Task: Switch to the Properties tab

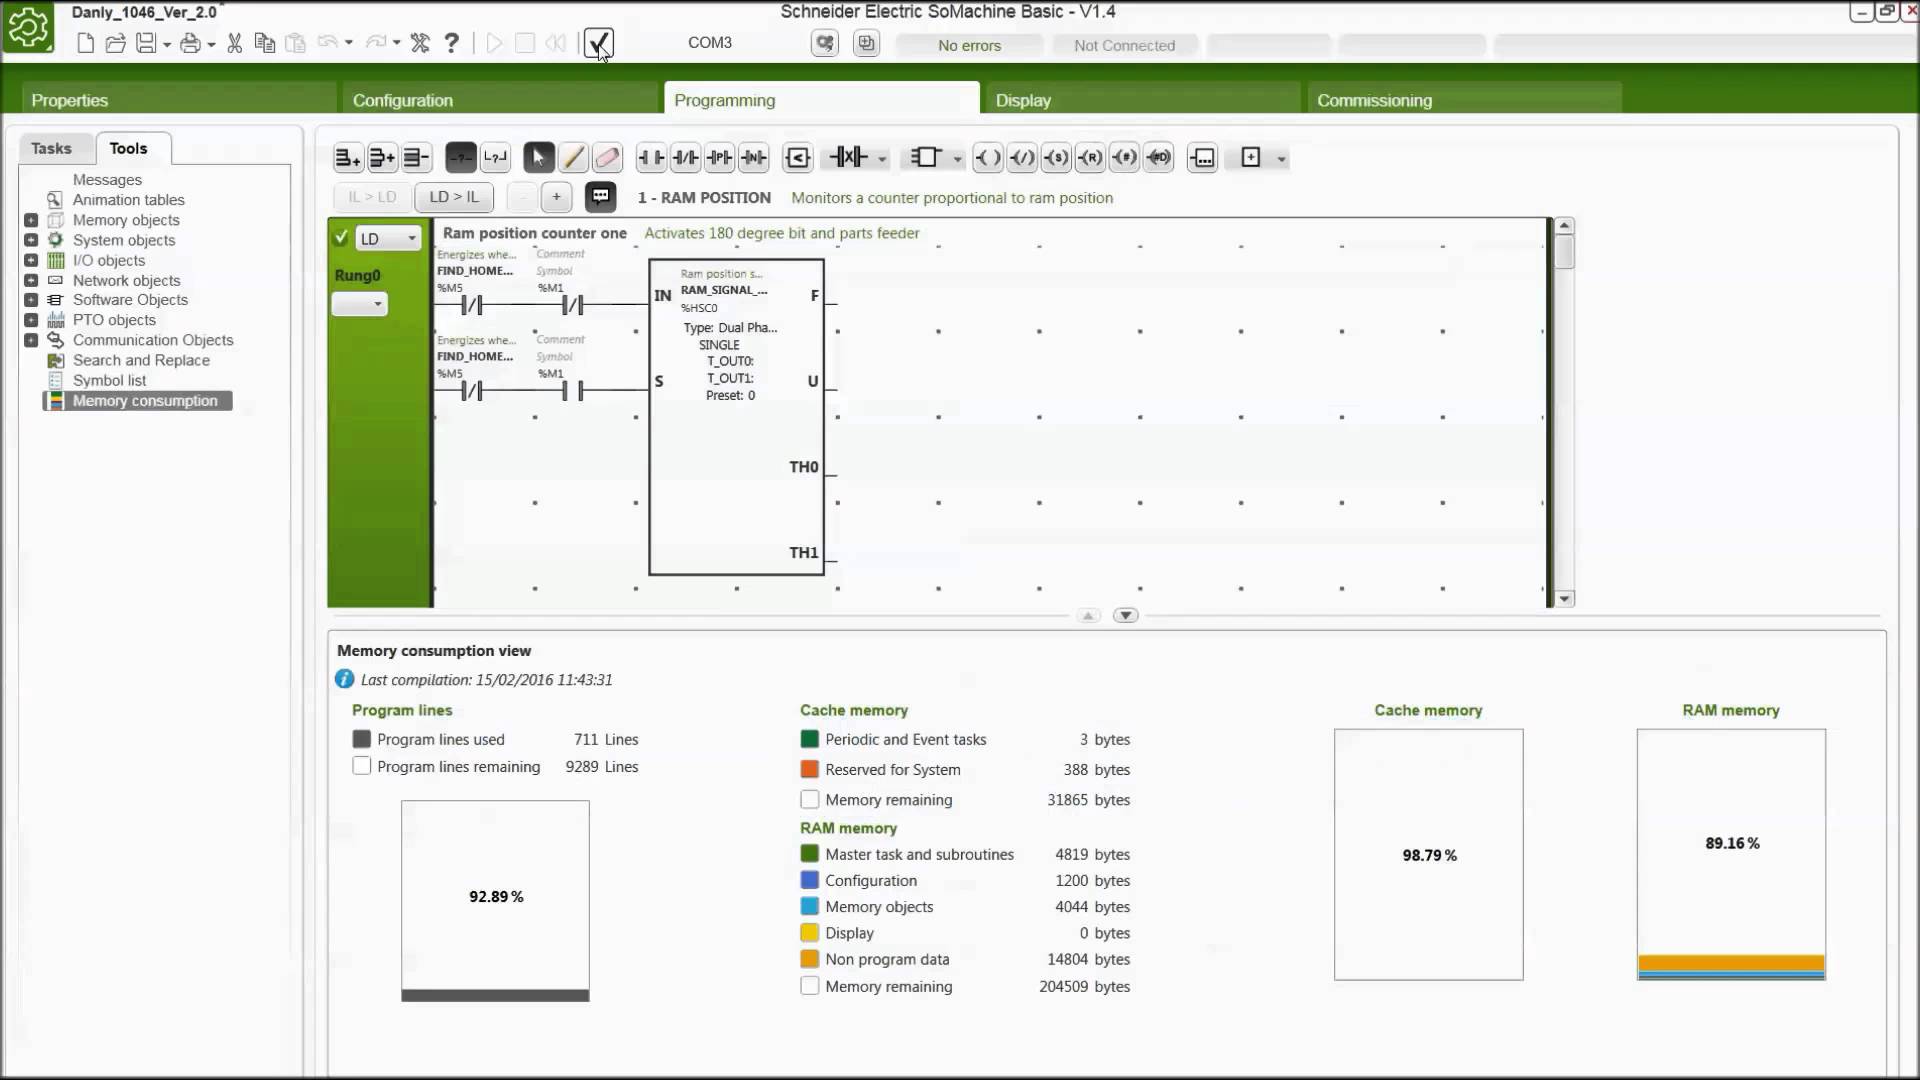Action: click(179, 100)
